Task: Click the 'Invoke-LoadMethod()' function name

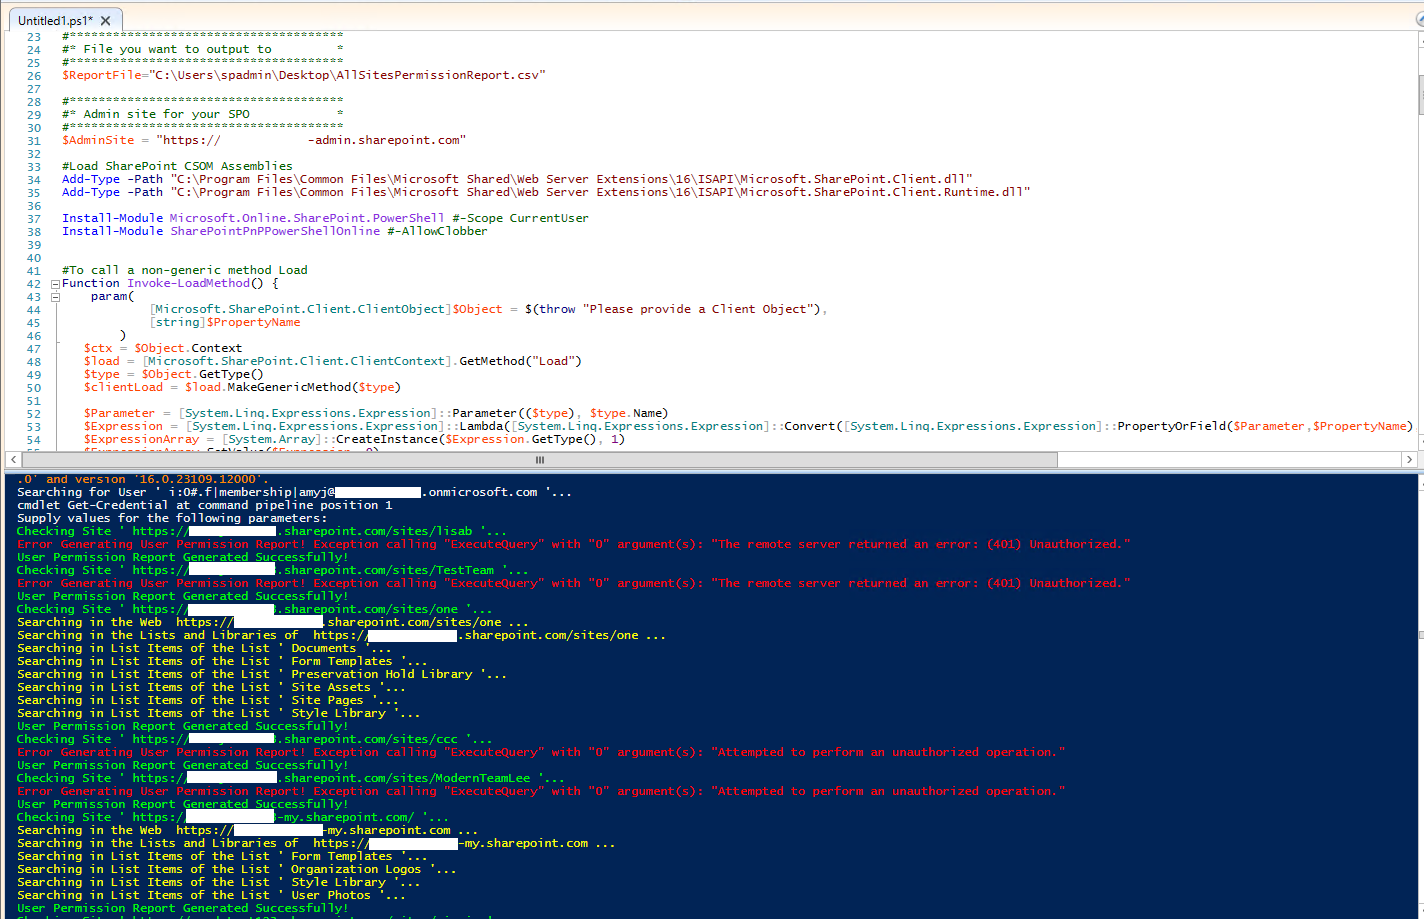Action: 195,284
